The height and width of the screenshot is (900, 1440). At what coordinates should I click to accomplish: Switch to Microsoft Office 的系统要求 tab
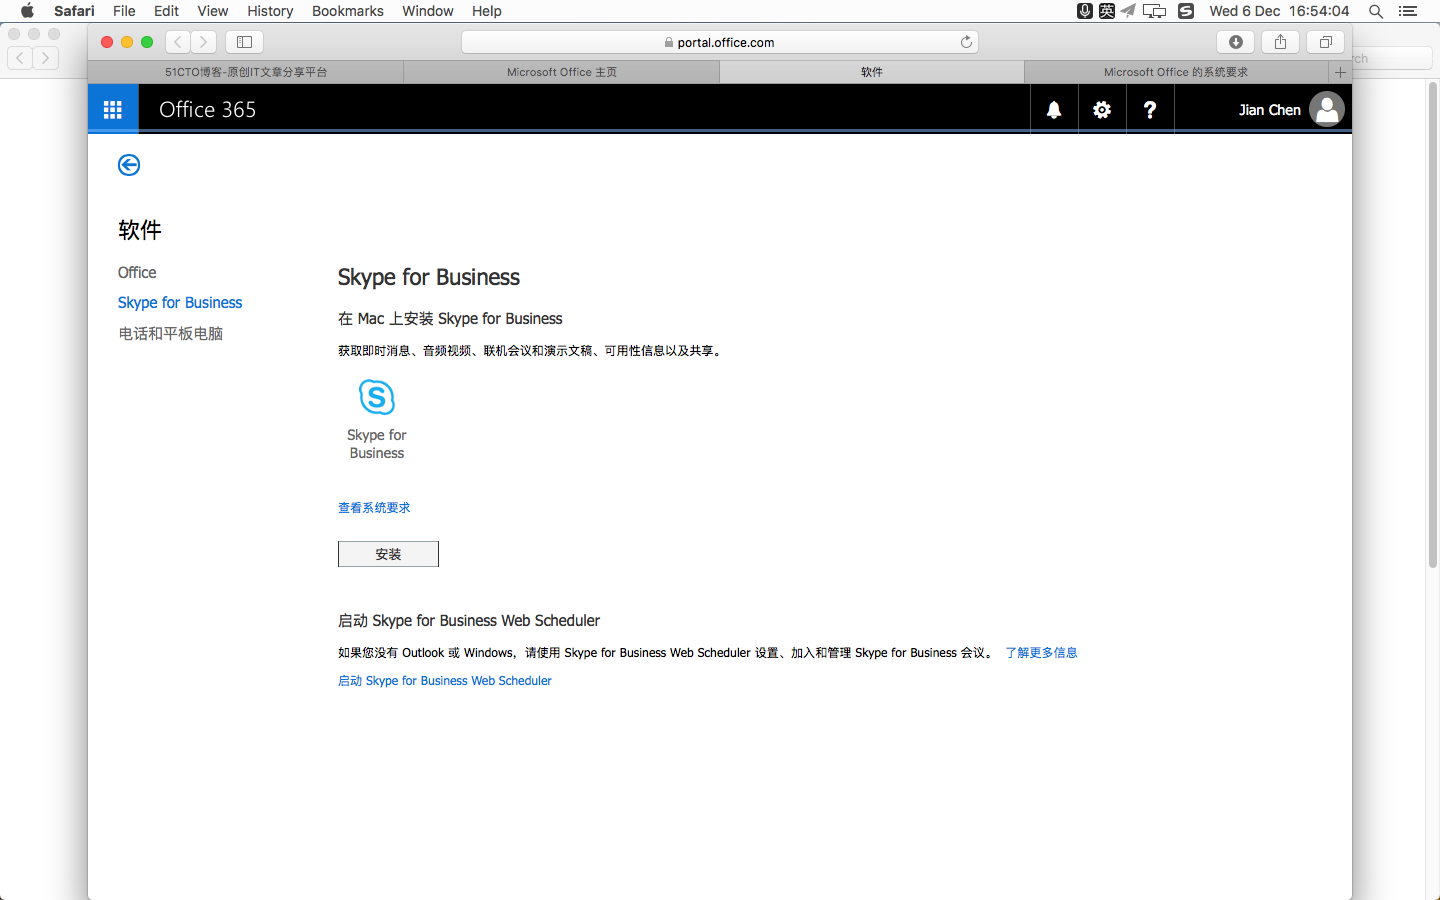click(x=1176, y=72)
